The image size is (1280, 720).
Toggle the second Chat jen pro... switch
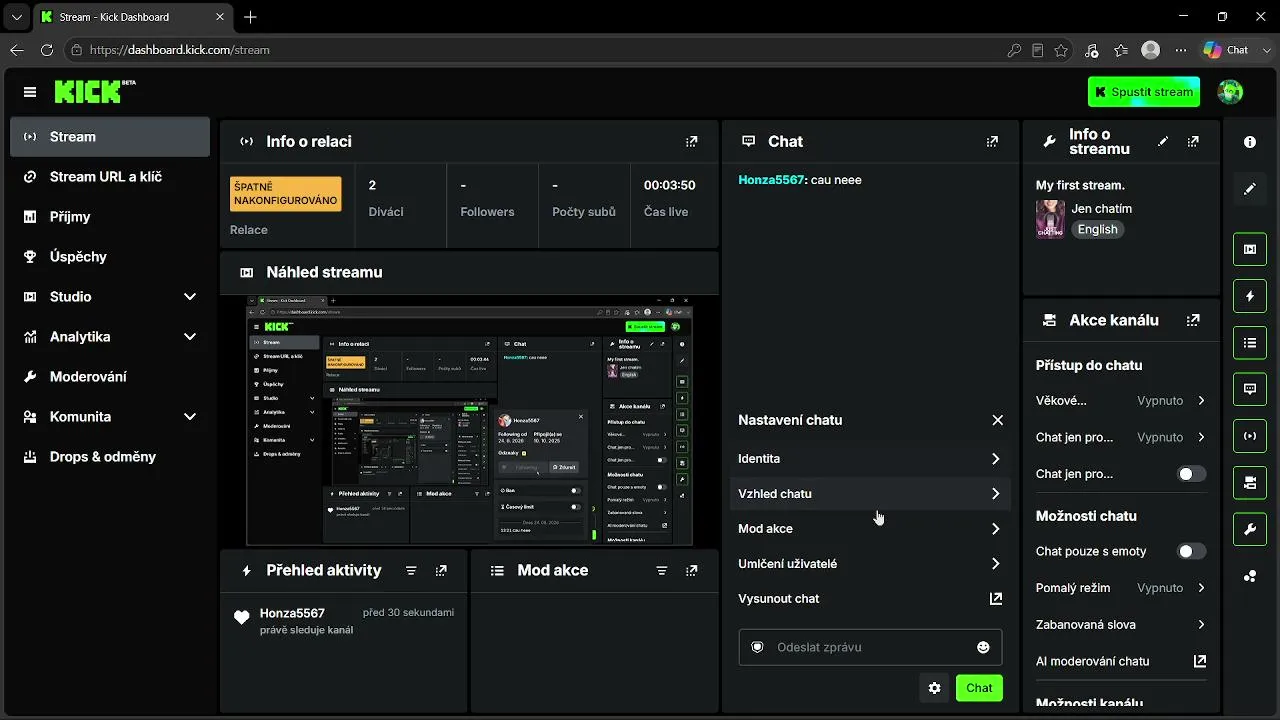[1192, 474]
